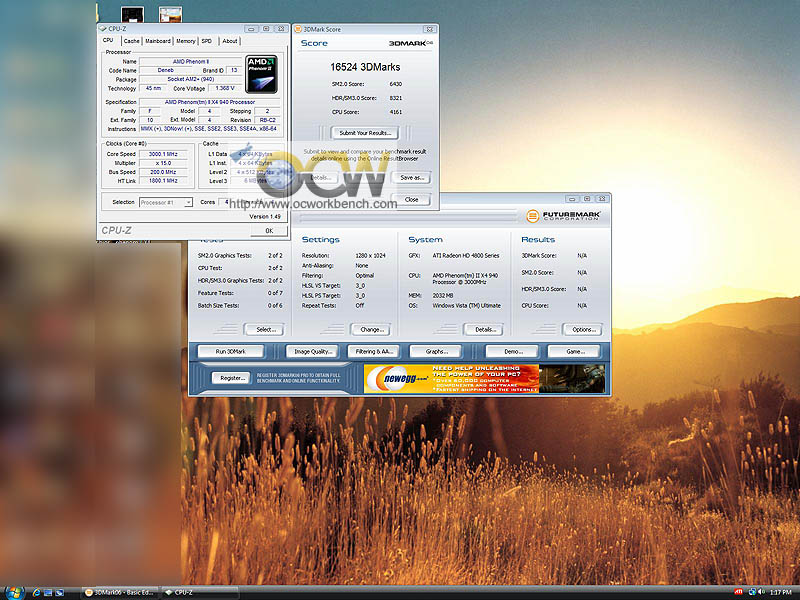Click Details in the 3DMark Score dialog

coord(320,178)
